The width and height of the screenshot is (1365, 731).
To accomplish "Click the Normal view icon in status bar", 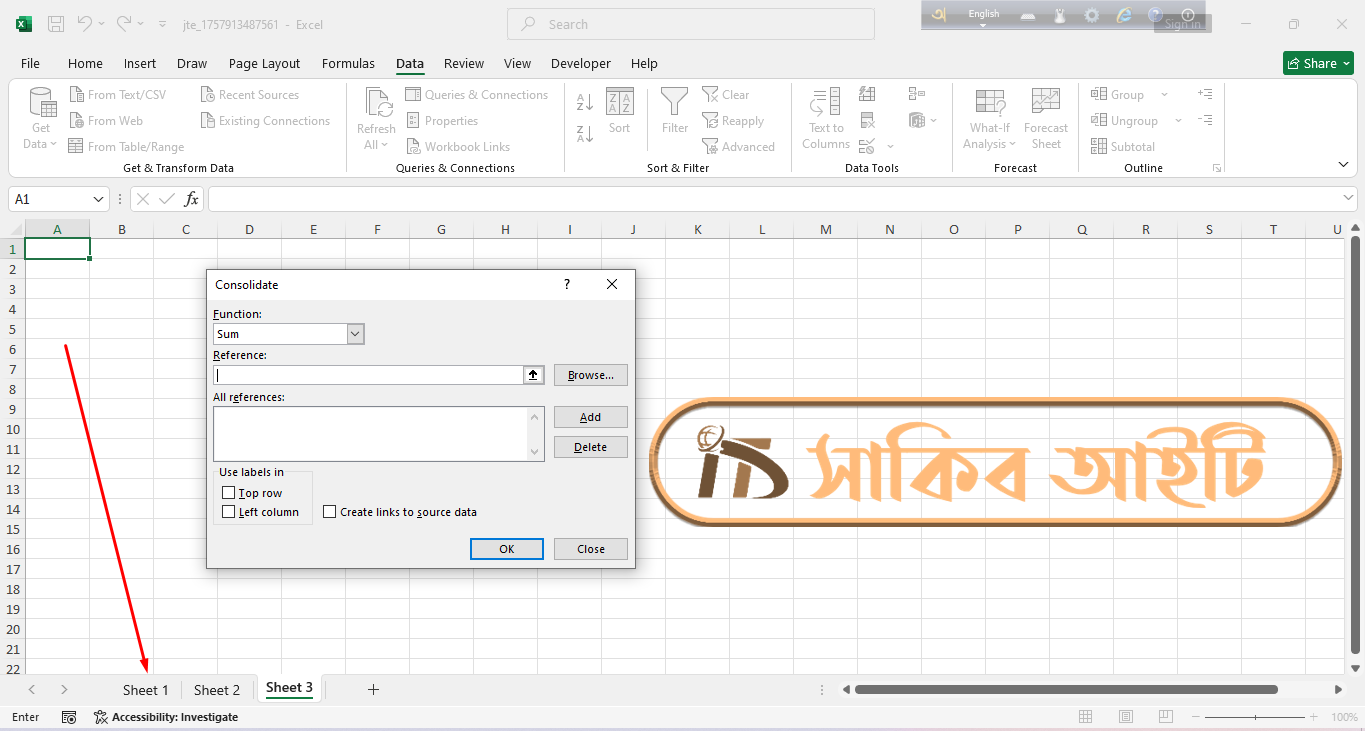I will 1085,717.
